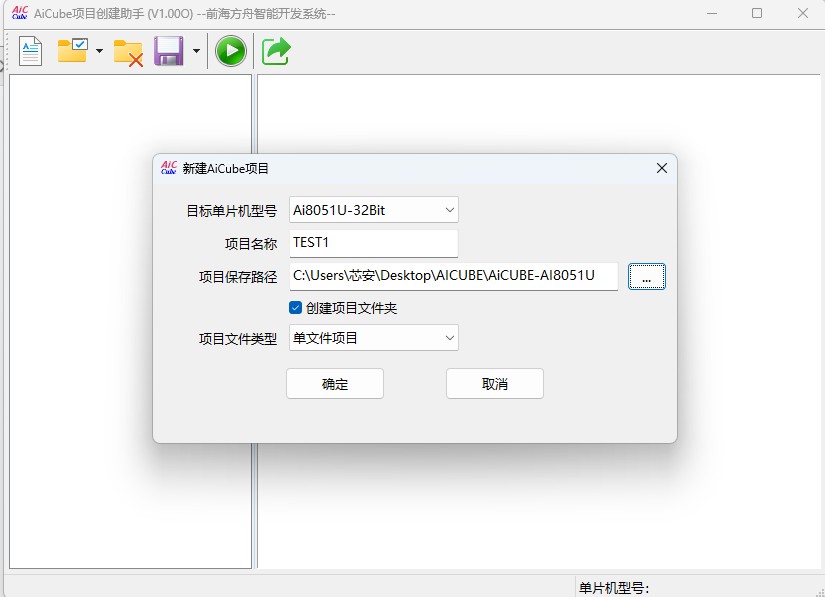
Task: Browse for path with the ... button
Action: tap(647, 277)
